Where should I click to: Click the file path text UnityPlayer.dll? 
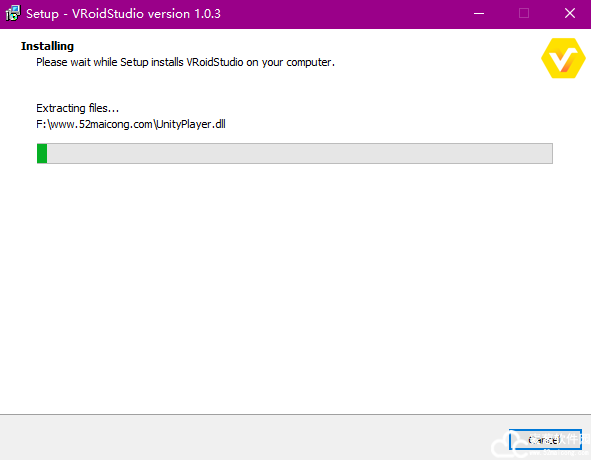pyautogui.click(x=131, y=124)
